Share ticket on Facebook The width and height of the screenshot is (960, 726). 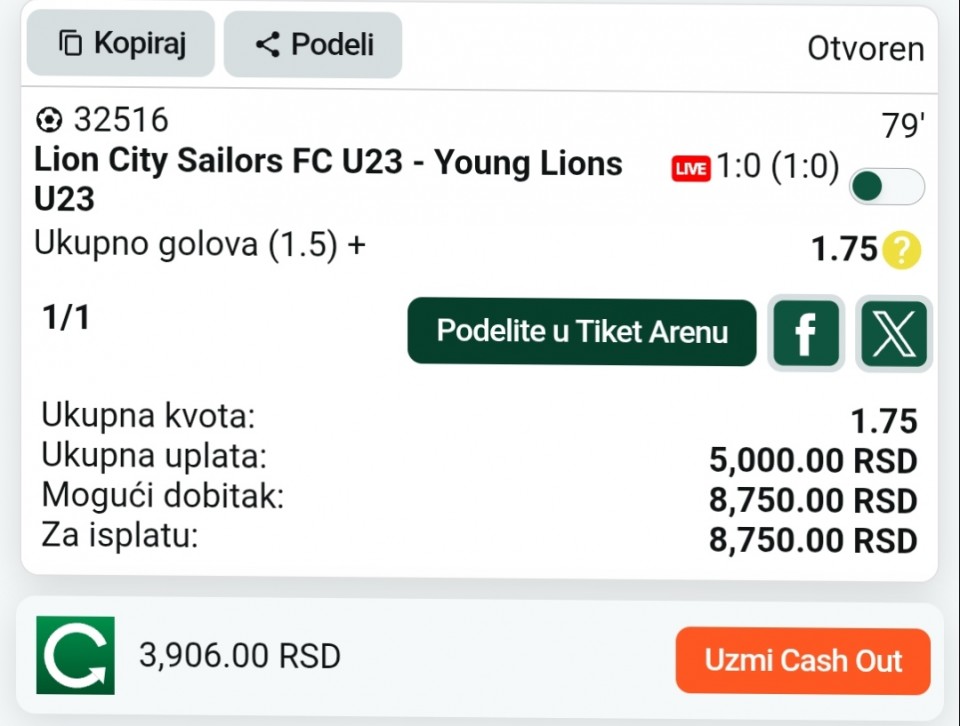pos(805,333)
